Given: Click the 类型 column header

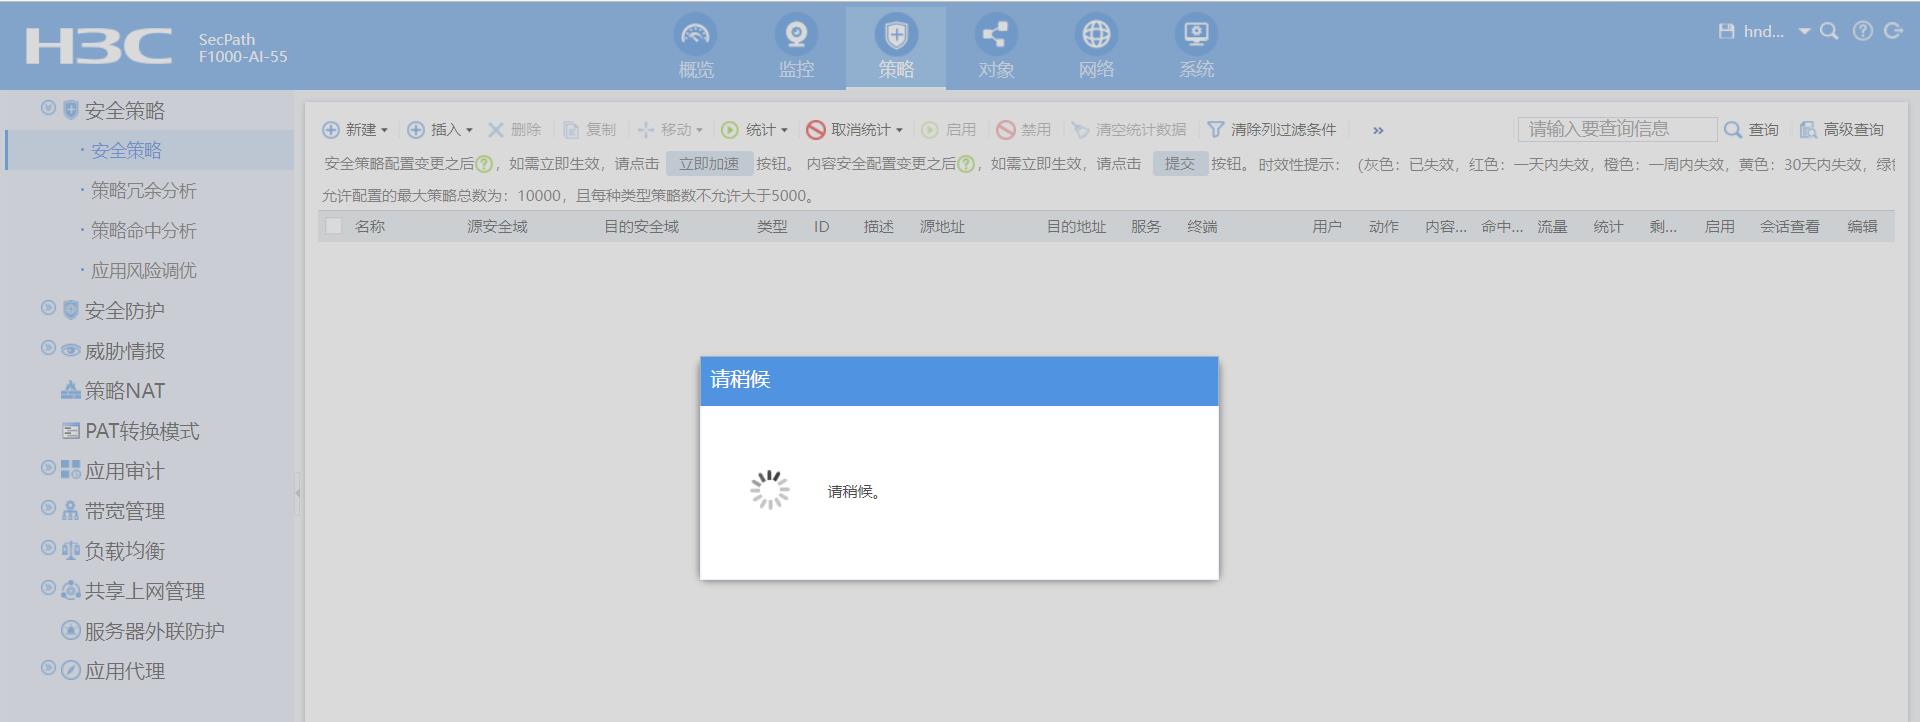Looking at the screenshot, I should pos(772,227).
